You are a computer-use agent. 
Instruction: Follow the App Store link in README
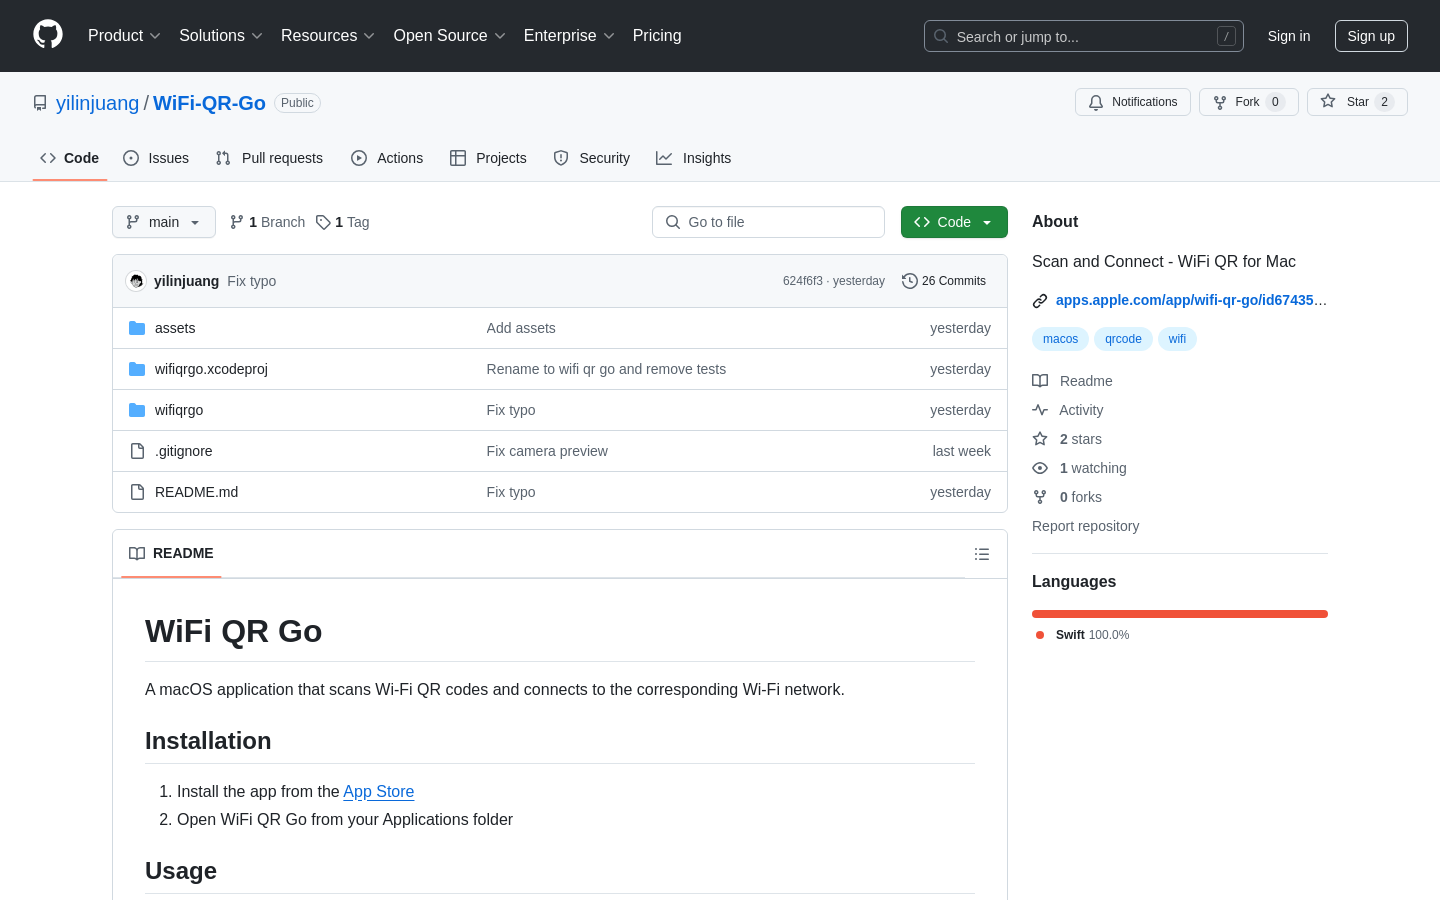pos(378,791)
